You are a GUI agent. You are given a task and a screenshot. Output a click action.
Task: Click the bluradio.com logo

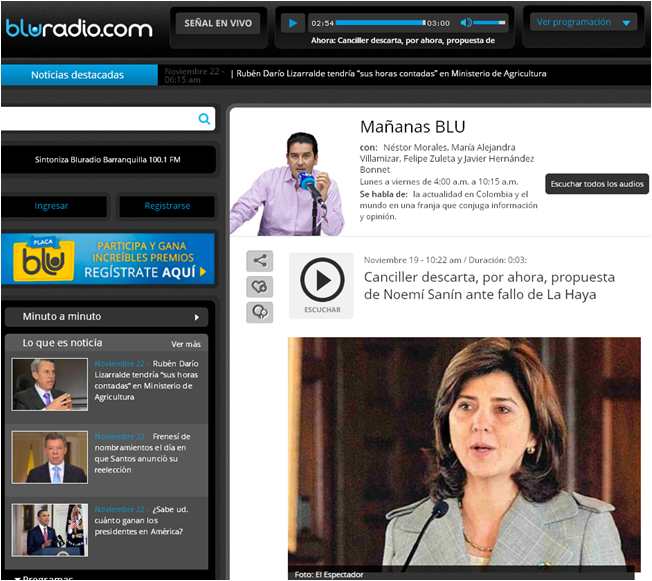[x=79, y=28]
